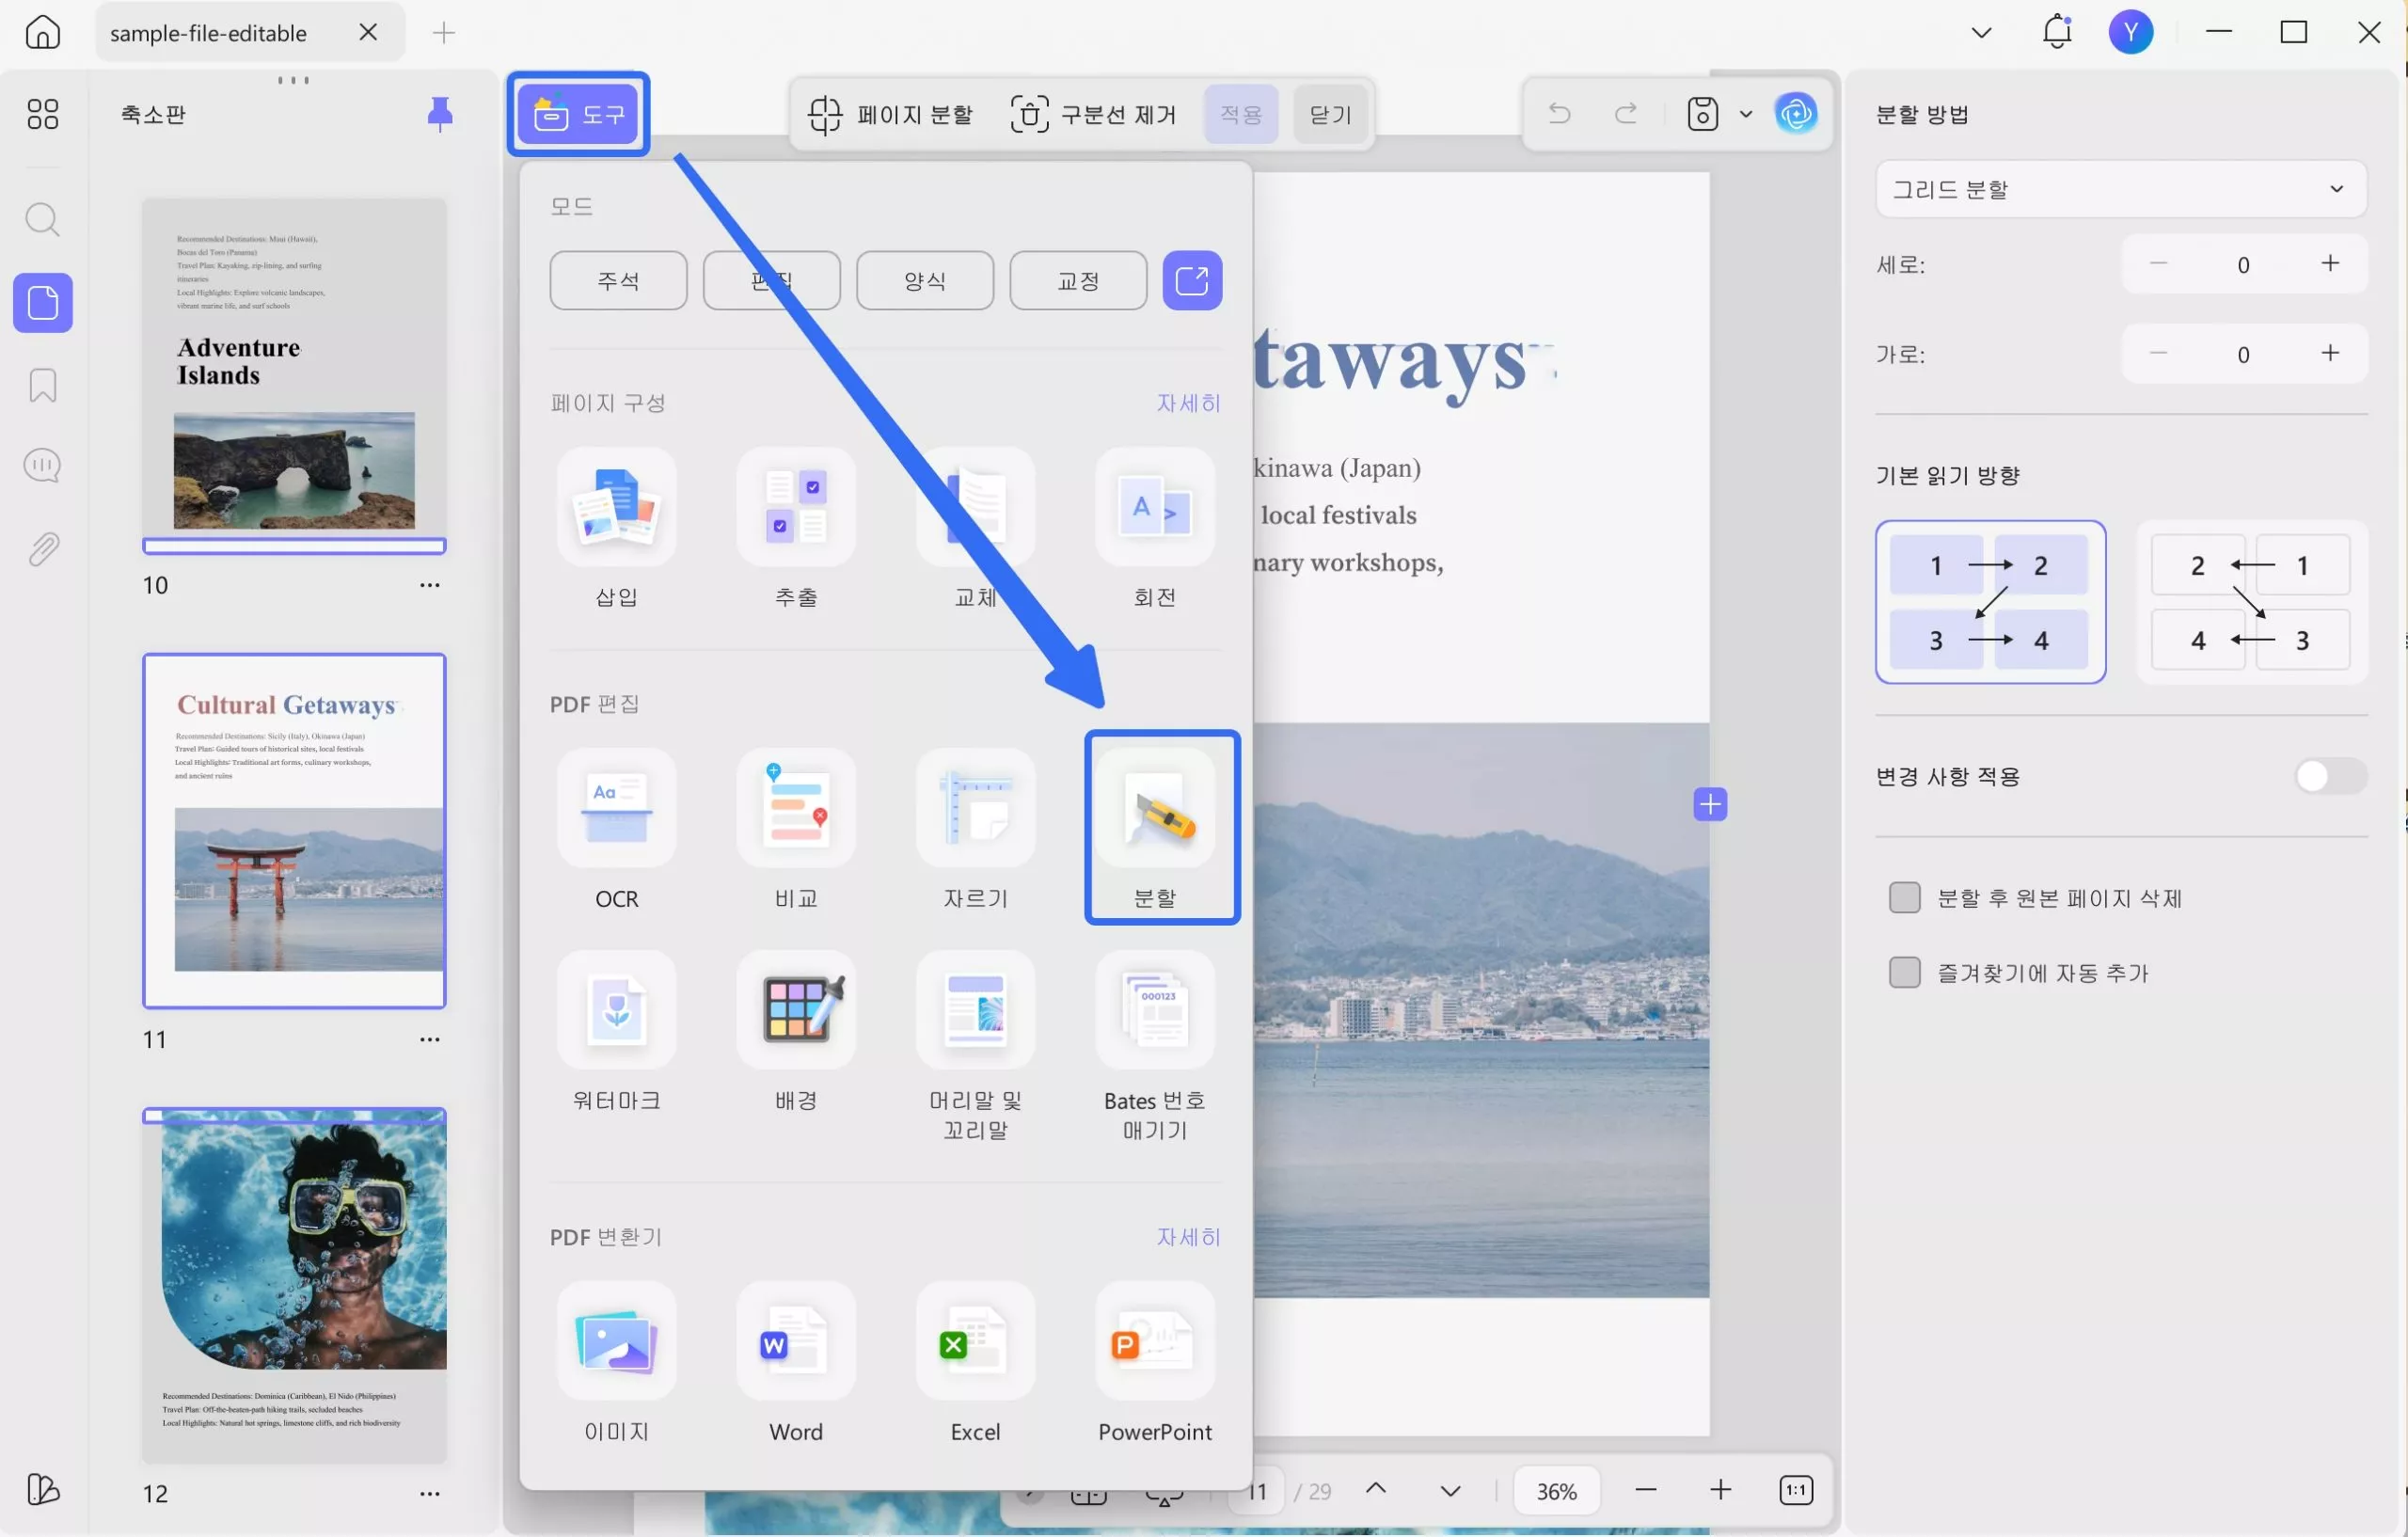Click the redo arrow icon

coord(1626,114)
